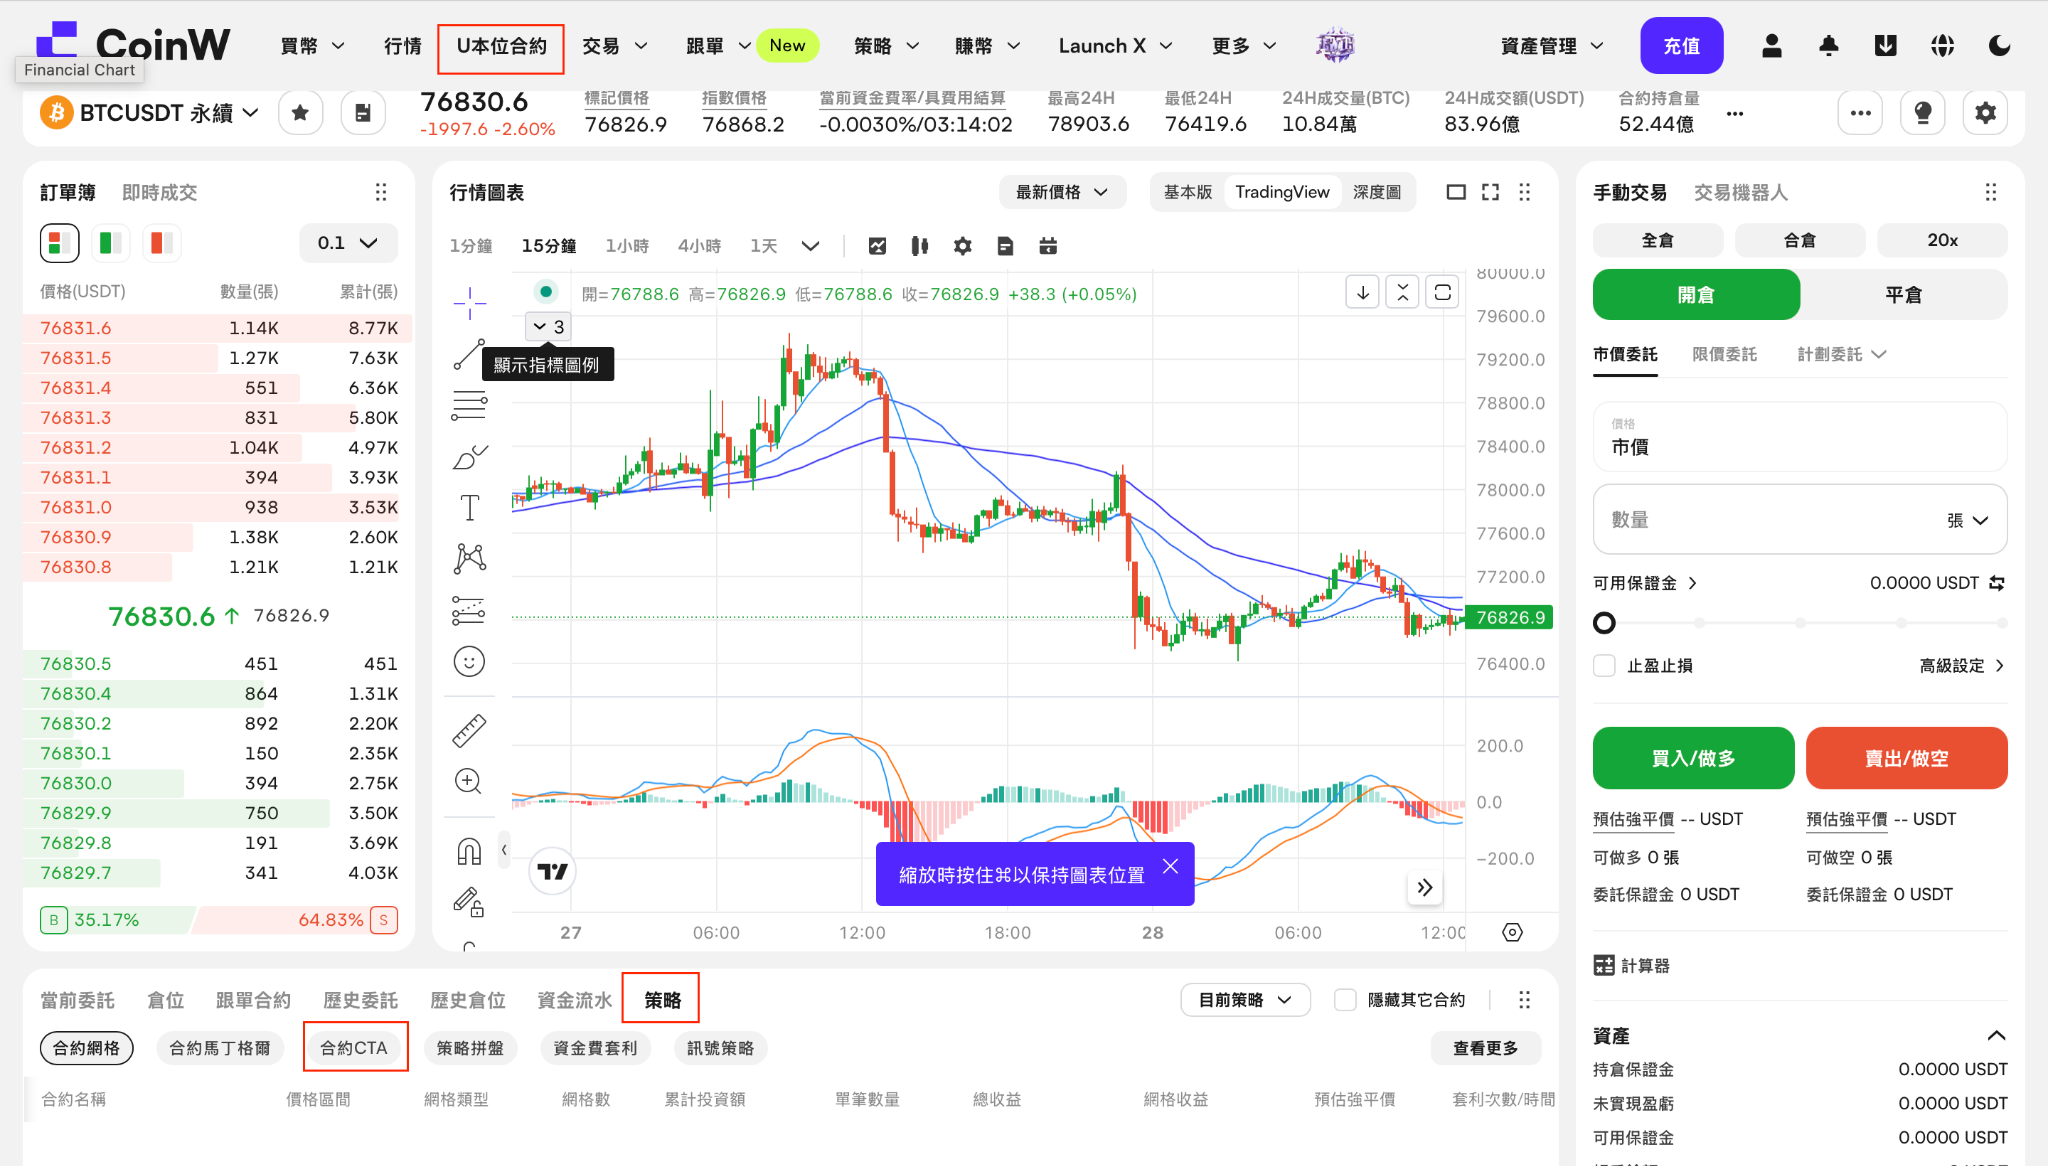2048x1166 pixels.
Task: Open the lightbulb tips icon in ticker bar
Action: (1922, 113)
